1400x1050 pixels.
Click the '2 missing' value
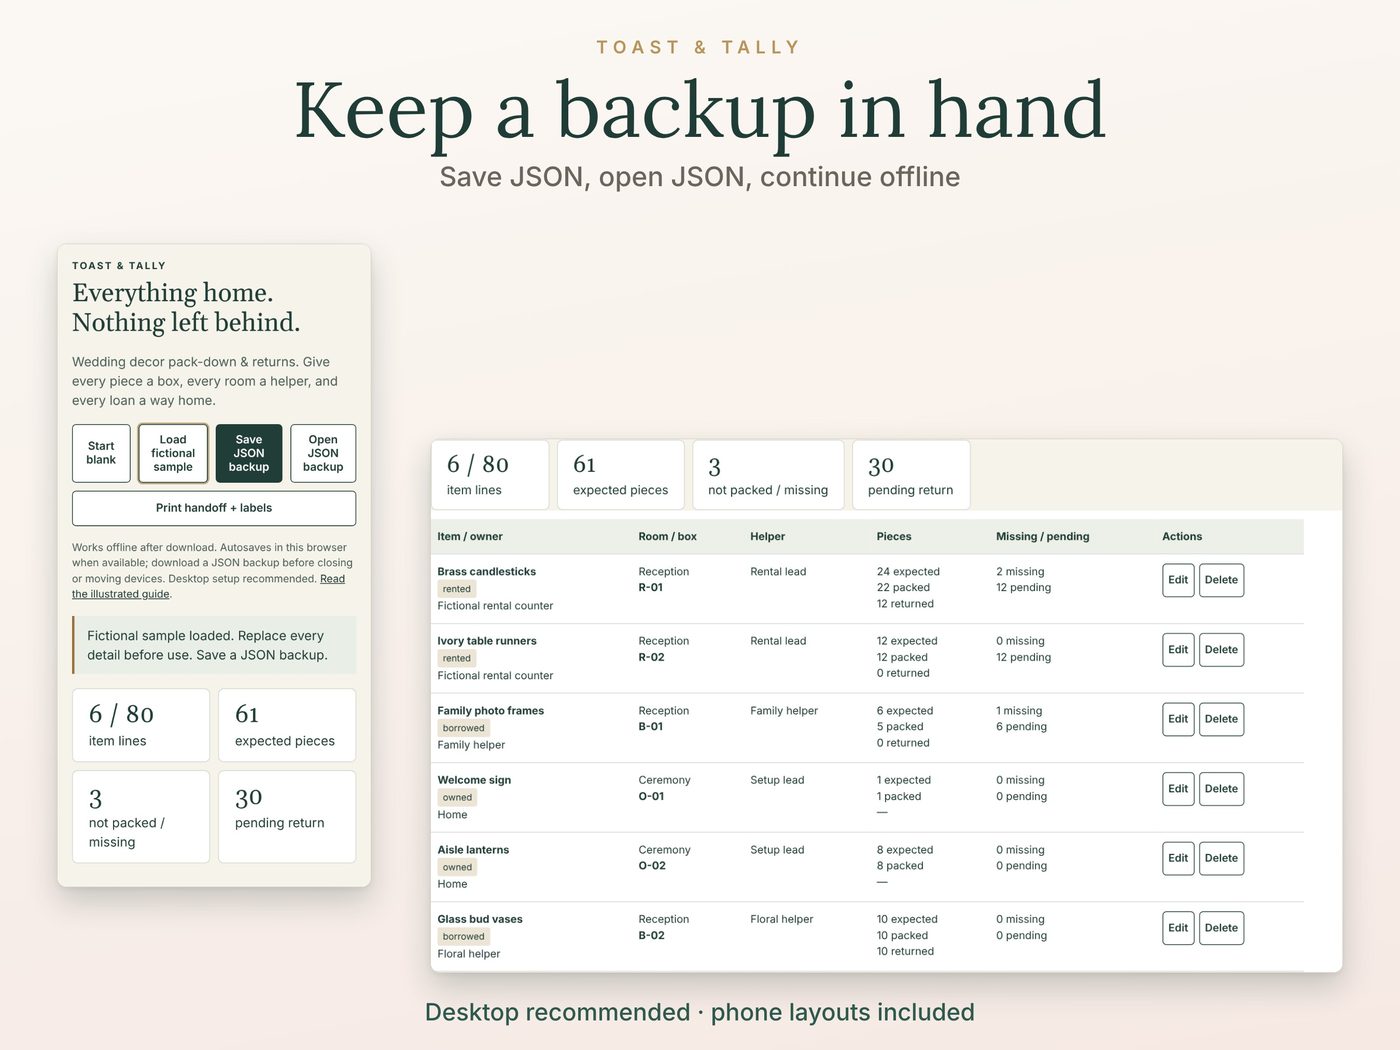(x=1020, y=572)
